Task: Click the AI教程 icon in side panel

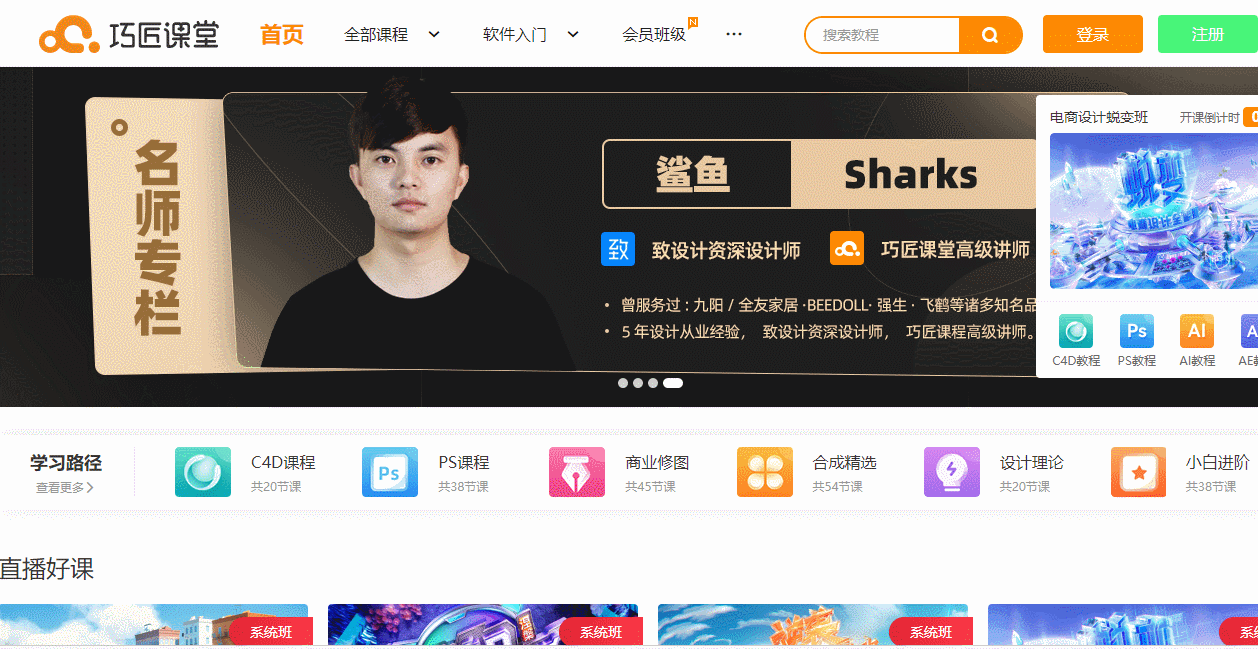Action: point(1197,331)
